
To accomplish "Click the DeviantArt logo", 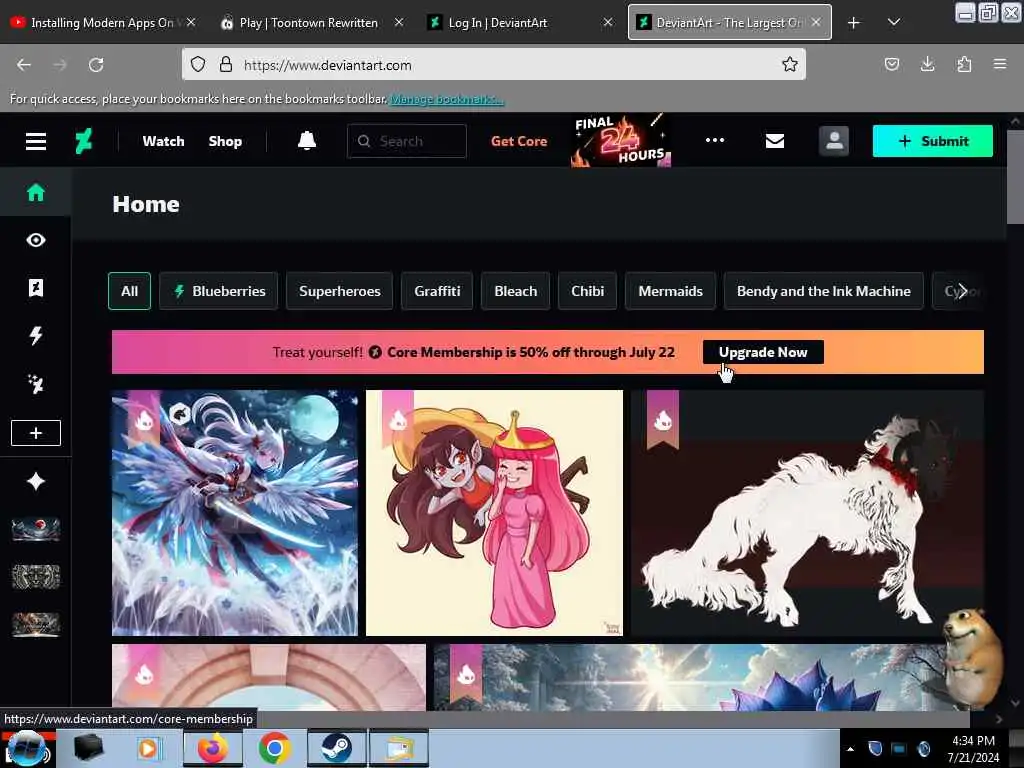I will click(84, 141).
